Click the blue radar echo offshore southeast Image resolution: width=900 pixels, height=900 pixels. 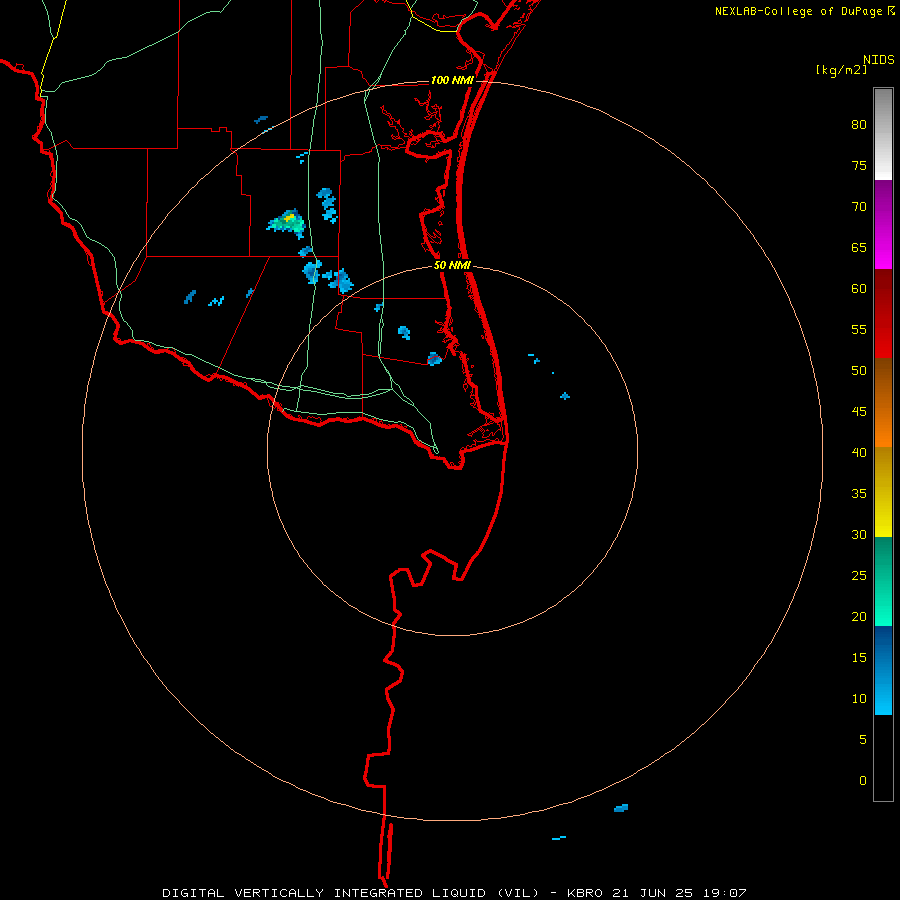tap(621, 808)
